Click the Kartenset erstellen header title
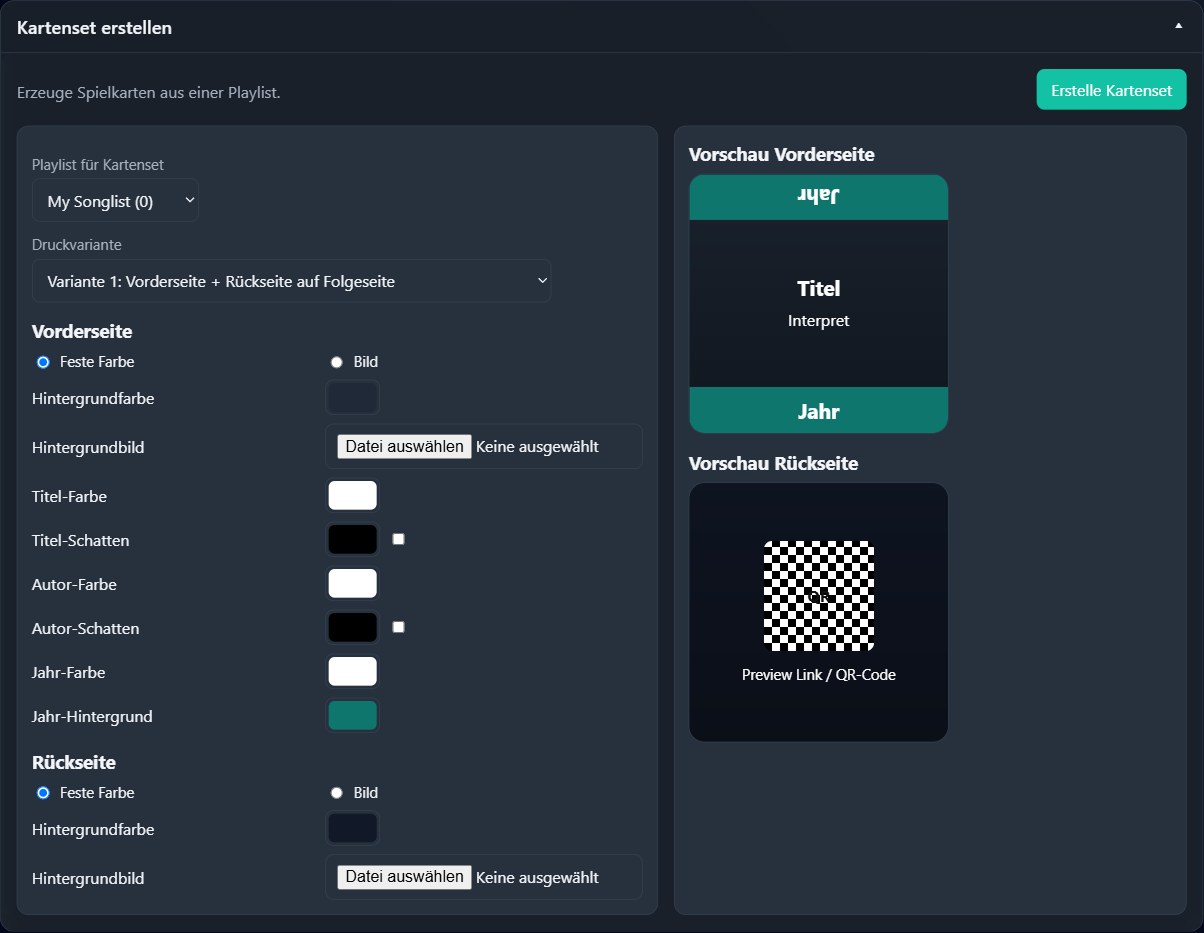 click(x=95, y=28)
